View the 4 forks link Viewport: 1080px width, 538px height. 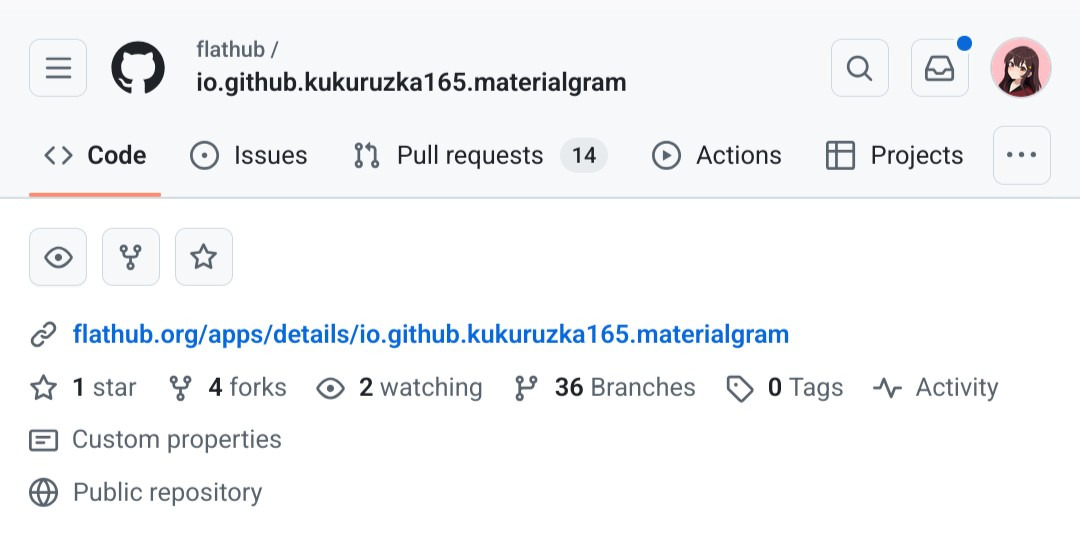click(228, 388)
